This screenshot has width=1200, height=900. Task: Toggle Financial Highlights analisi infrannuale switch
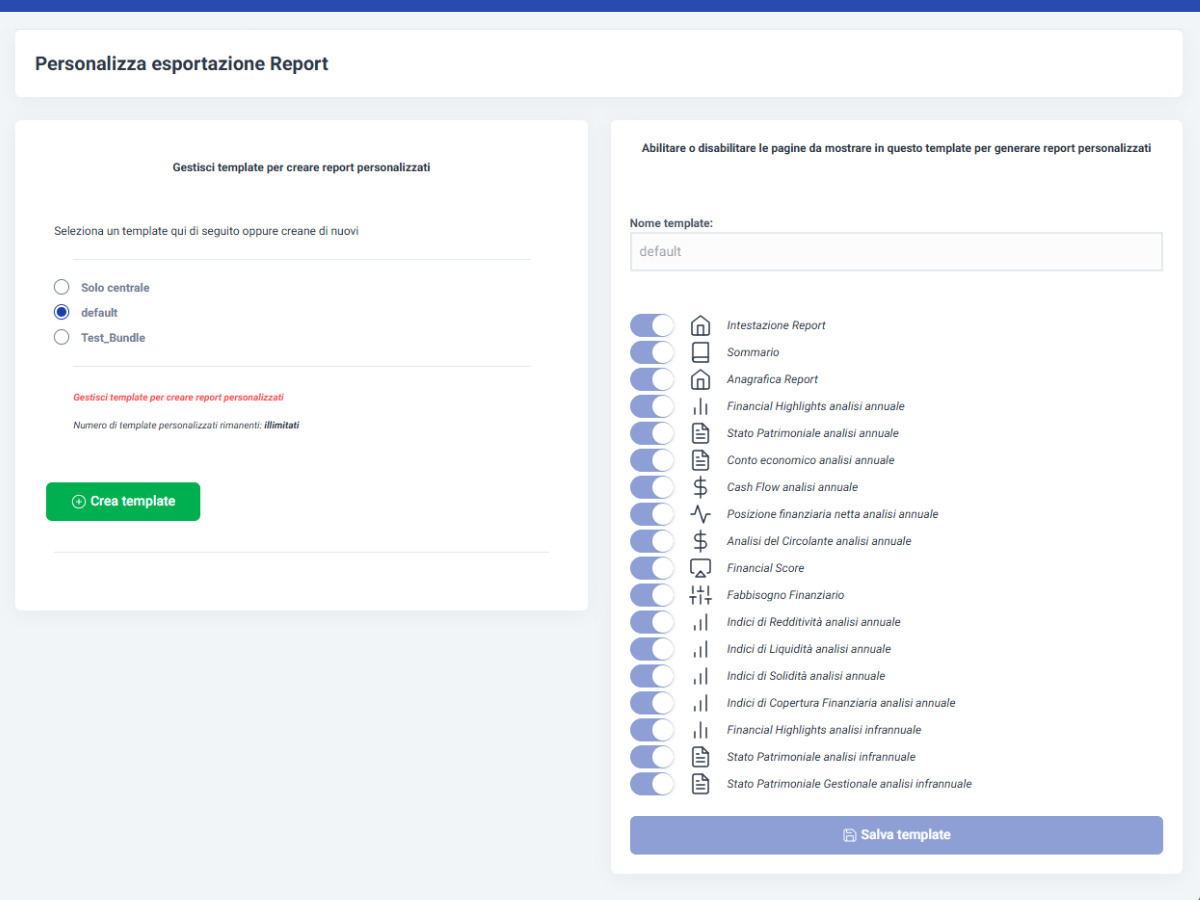652,730
